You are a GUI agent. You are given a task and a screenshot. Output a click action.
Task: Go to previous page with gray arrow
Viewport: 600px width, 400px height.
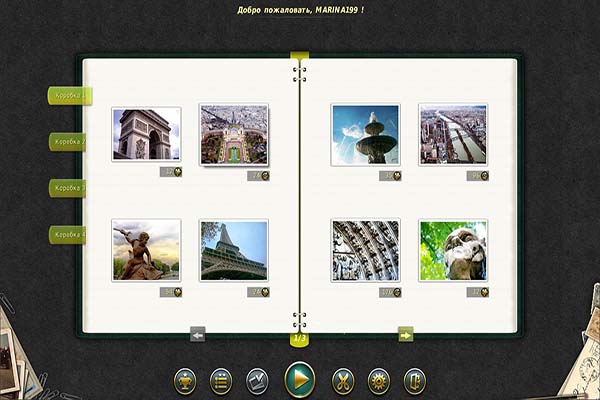click(198, 335)
